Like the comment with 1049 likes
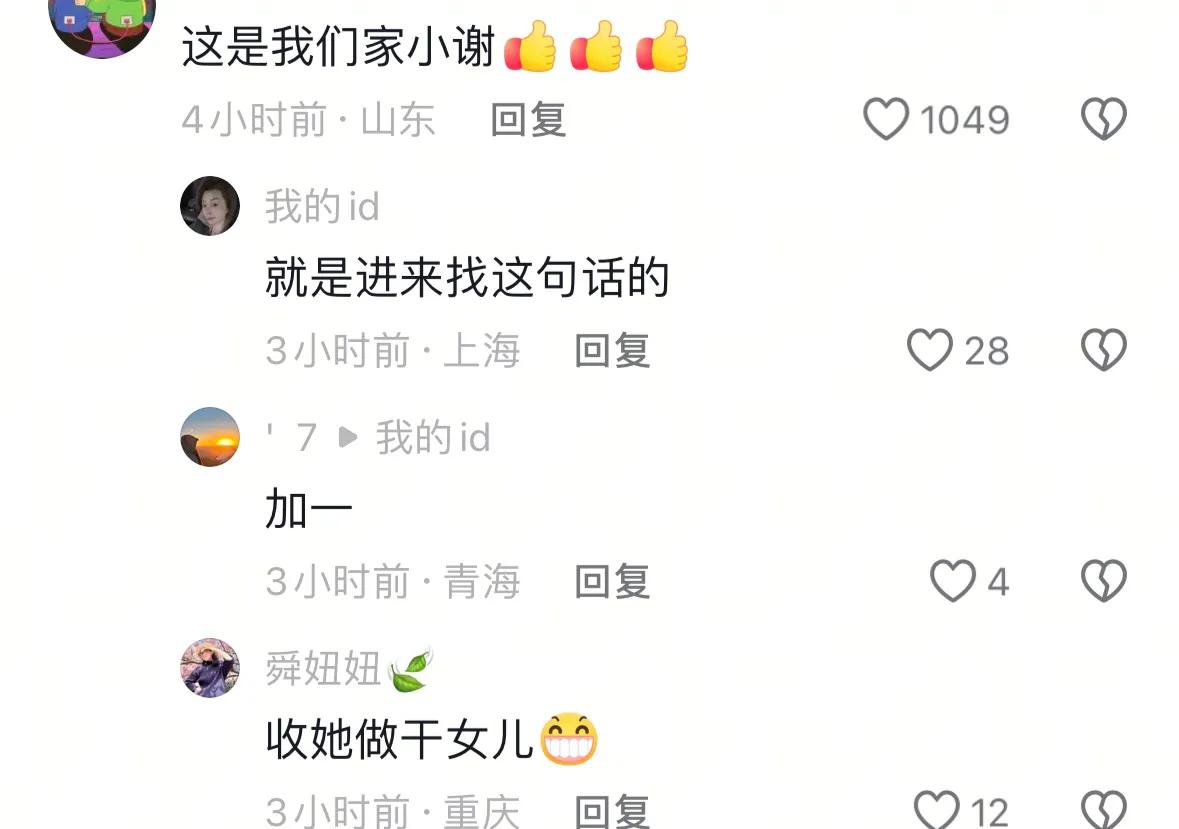The width and height of the screenshot is (1179, 829). (886, 119)
